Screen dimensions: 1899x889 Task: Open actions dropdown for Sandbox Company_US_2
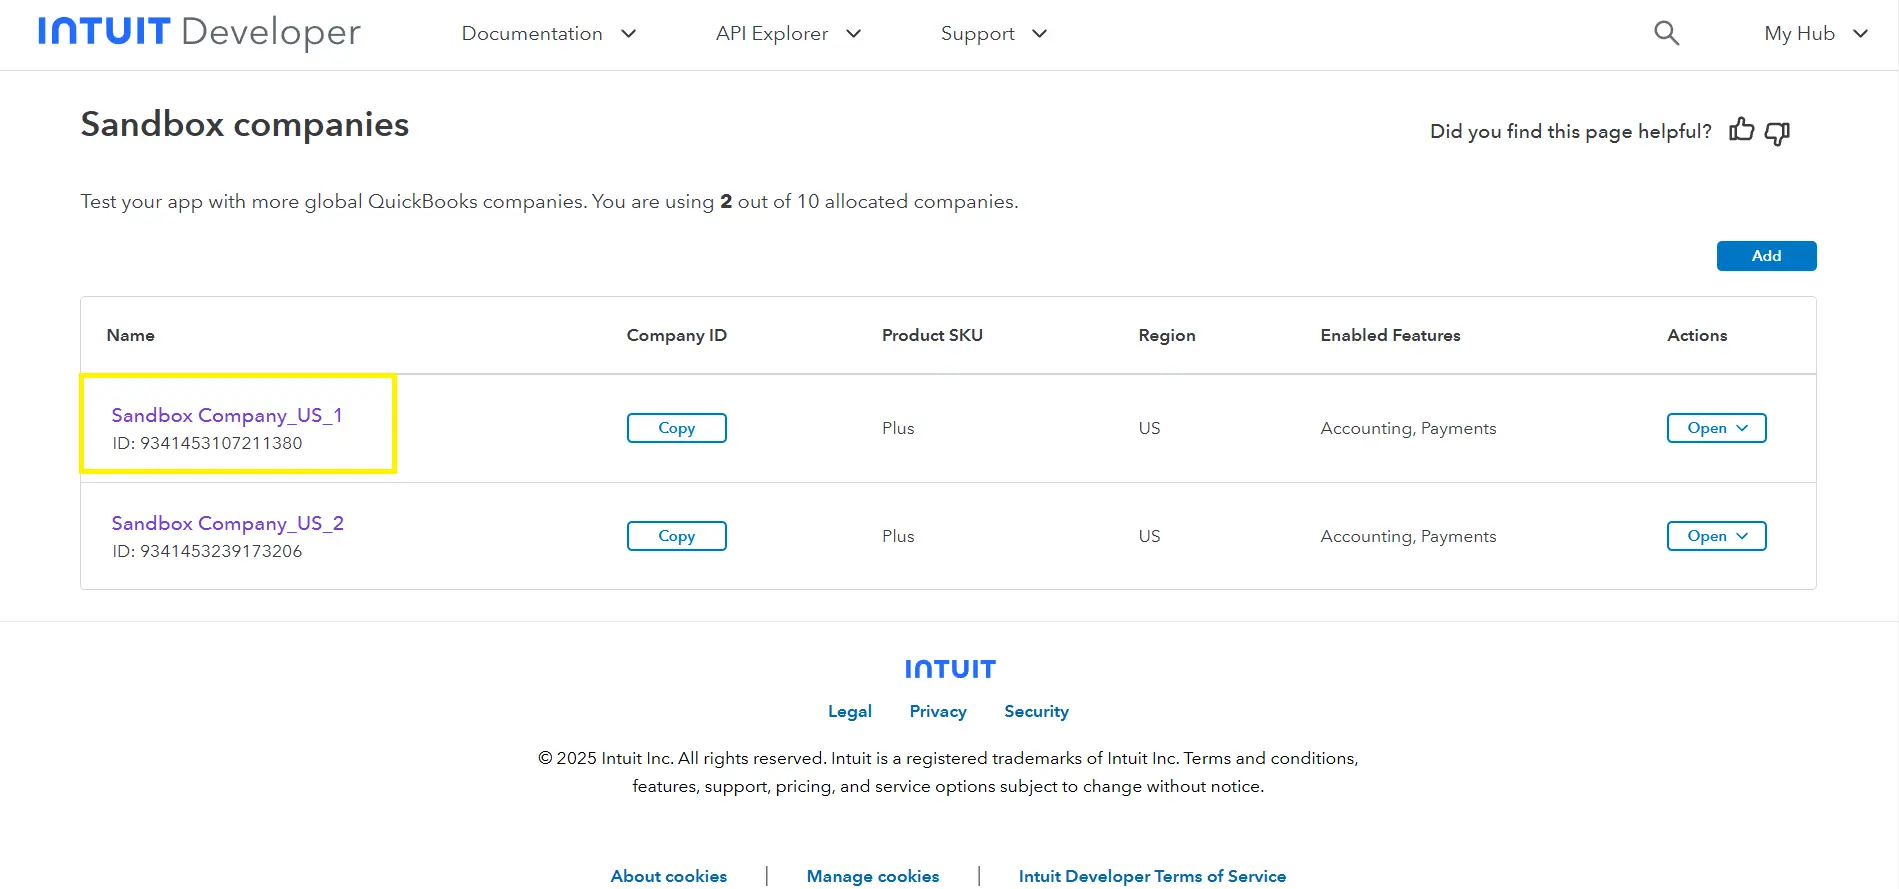[x=1716, y=536]
